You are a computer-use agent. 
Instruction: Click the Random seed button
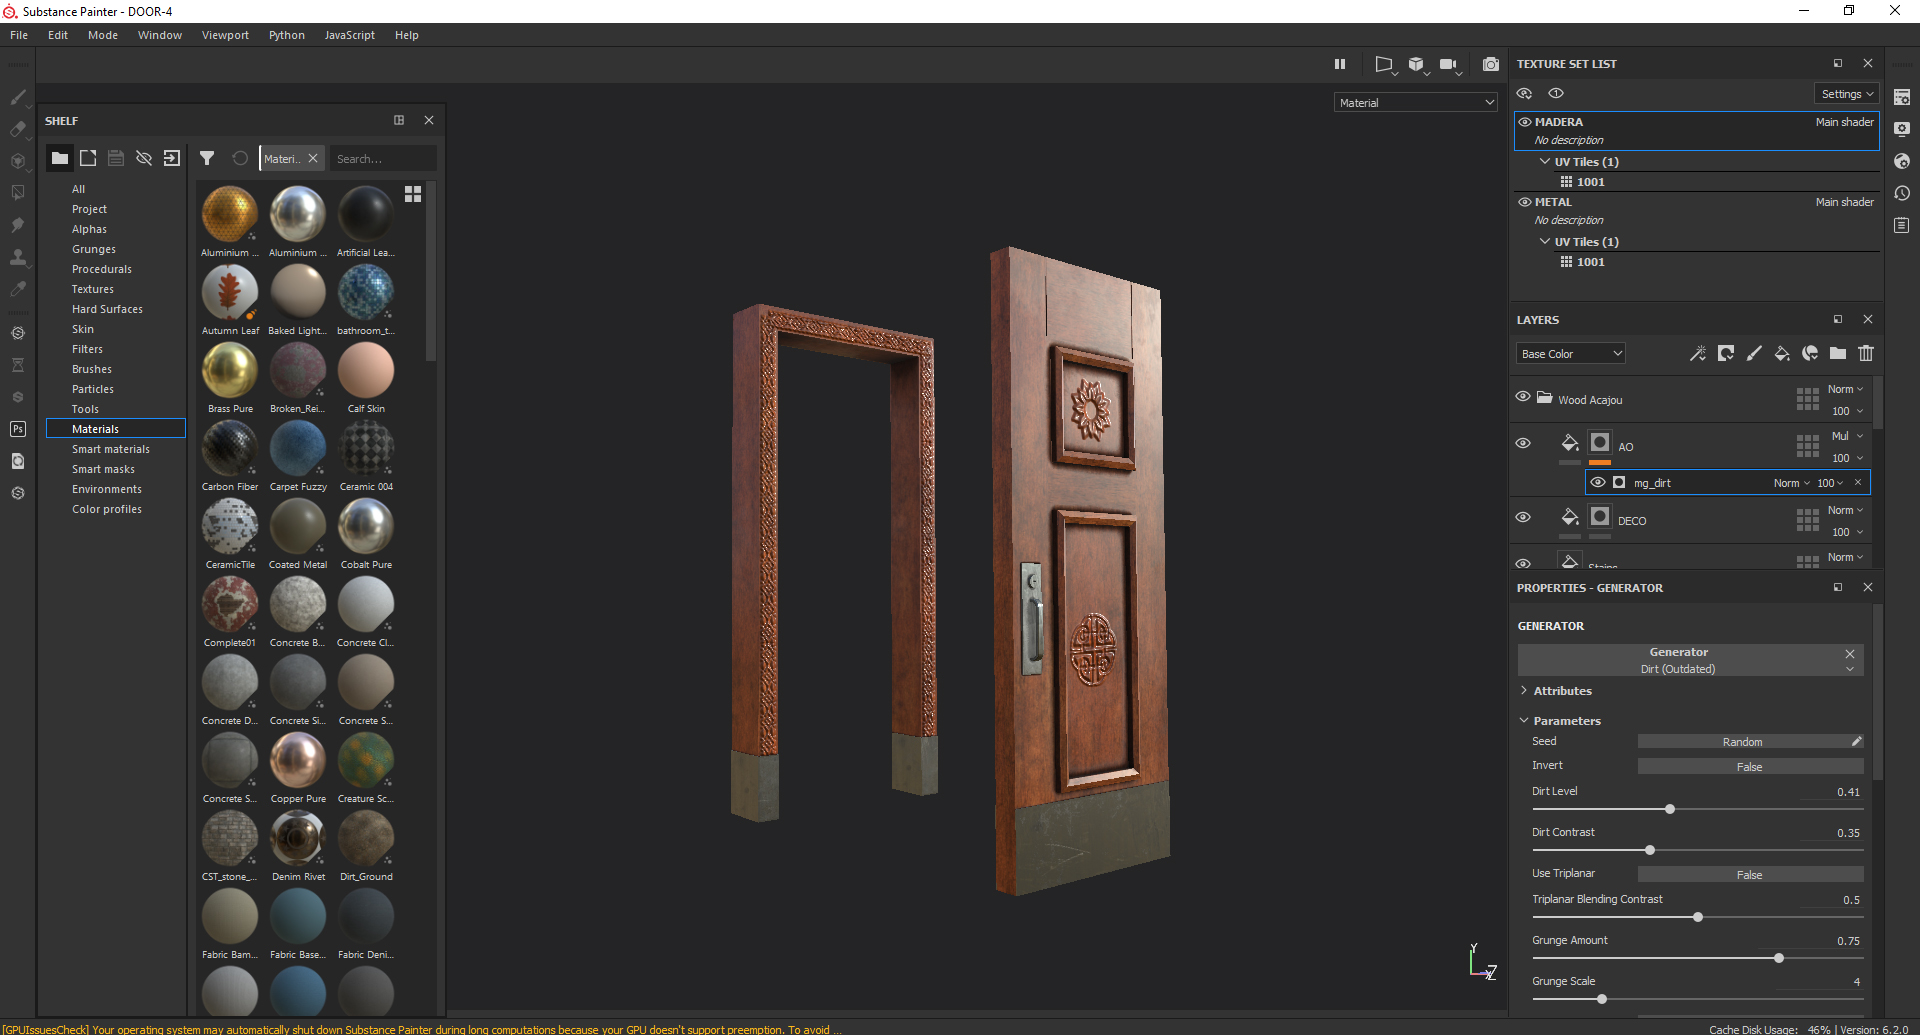(1742, 742)
